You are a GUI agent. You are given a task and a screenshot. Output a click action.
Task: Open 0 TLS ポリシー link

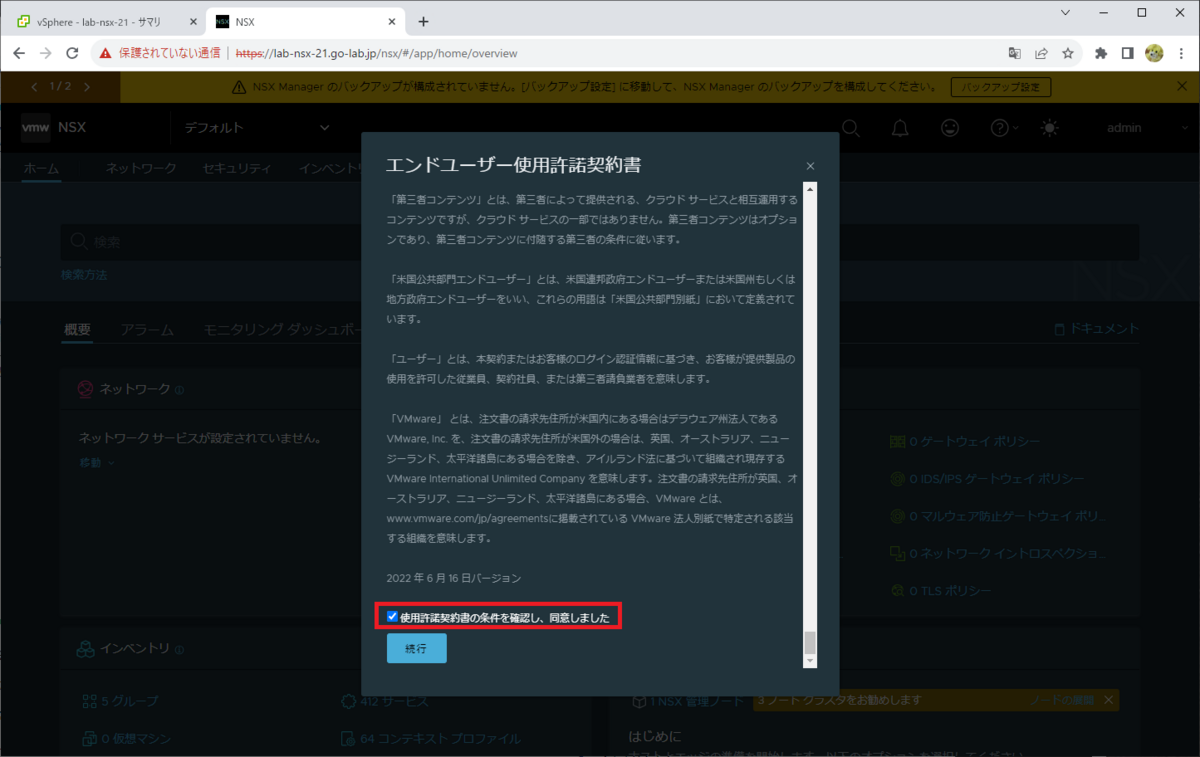tap(942, 591)
